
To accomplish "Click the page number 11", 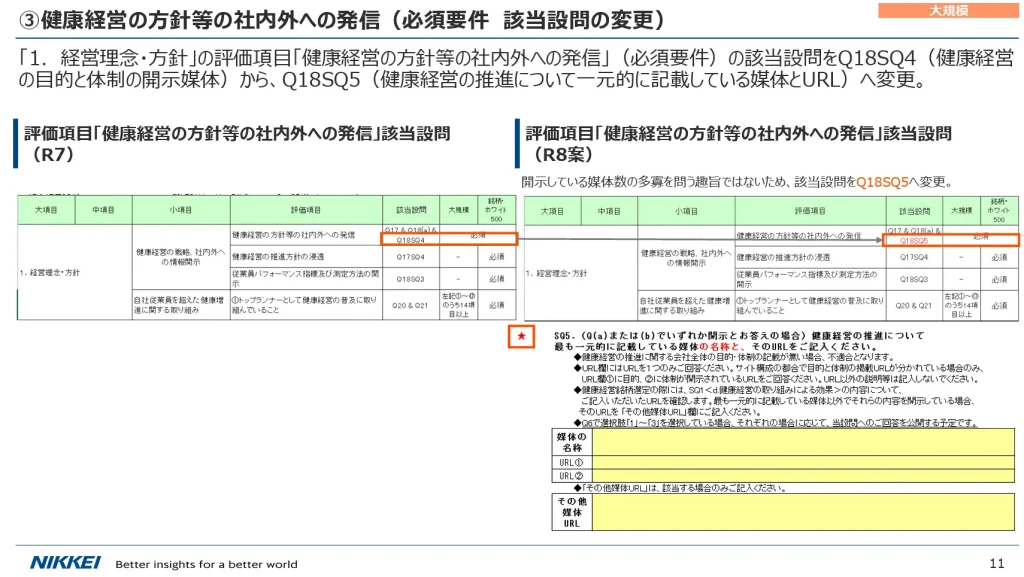I will coord(997,563).
